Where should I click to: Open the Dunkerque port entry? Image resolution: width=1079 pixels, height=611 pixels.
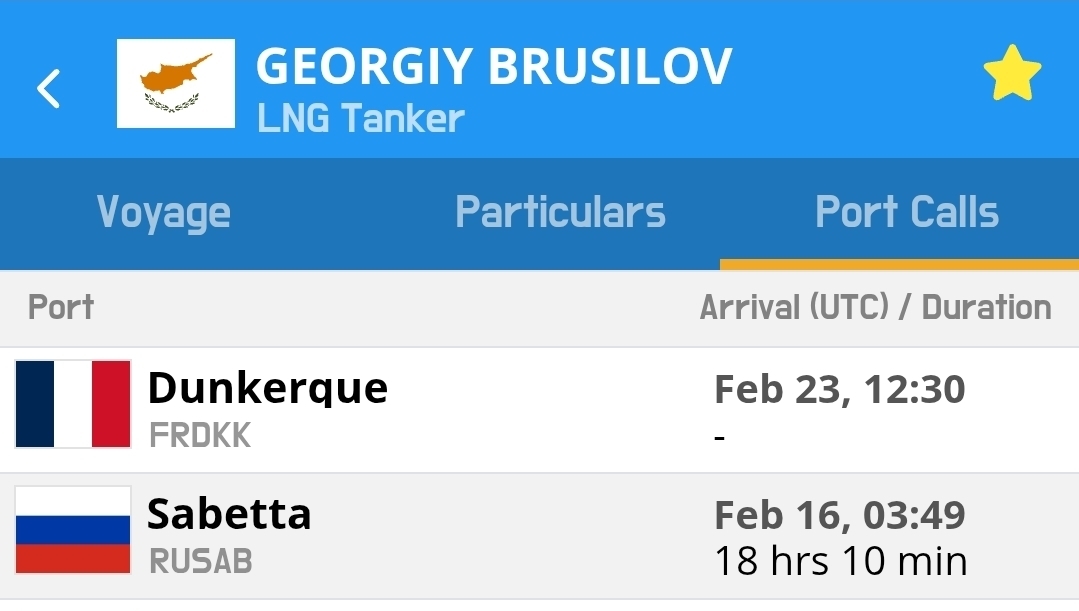(x=267, y=388)
